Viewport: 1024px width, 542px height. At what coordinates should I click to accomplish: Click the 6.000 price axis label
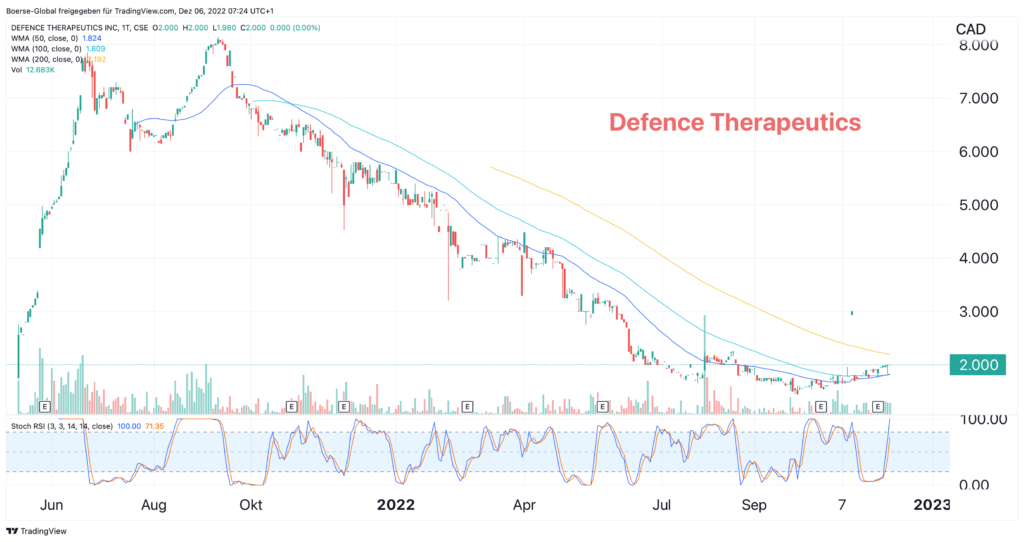coord(978,151)
